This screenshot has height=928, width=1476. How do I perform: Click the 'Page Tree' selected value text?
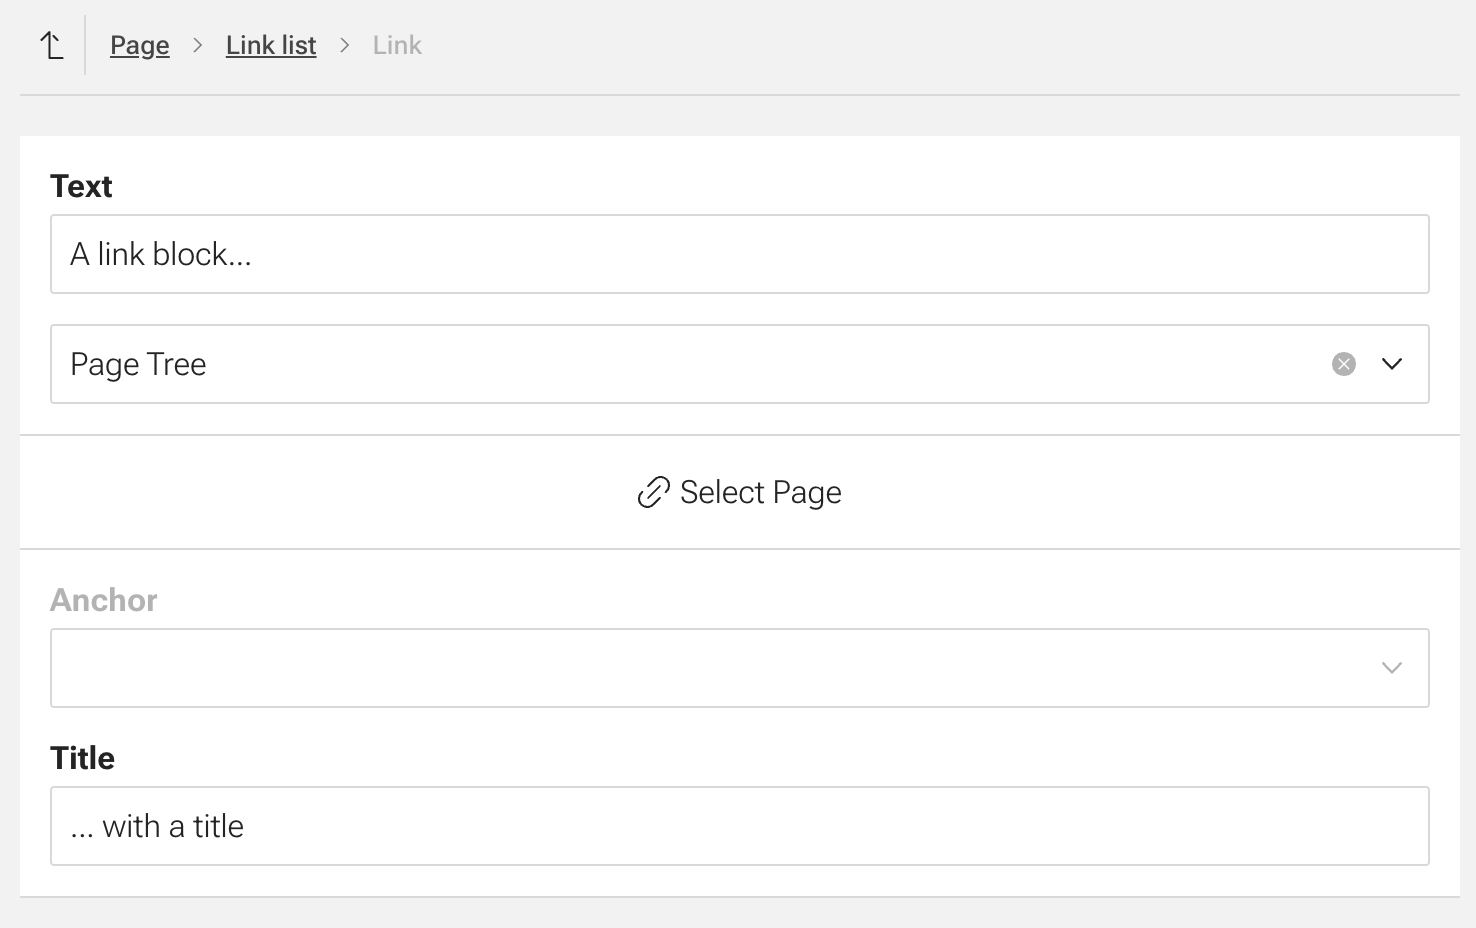[x=138, y=364]
